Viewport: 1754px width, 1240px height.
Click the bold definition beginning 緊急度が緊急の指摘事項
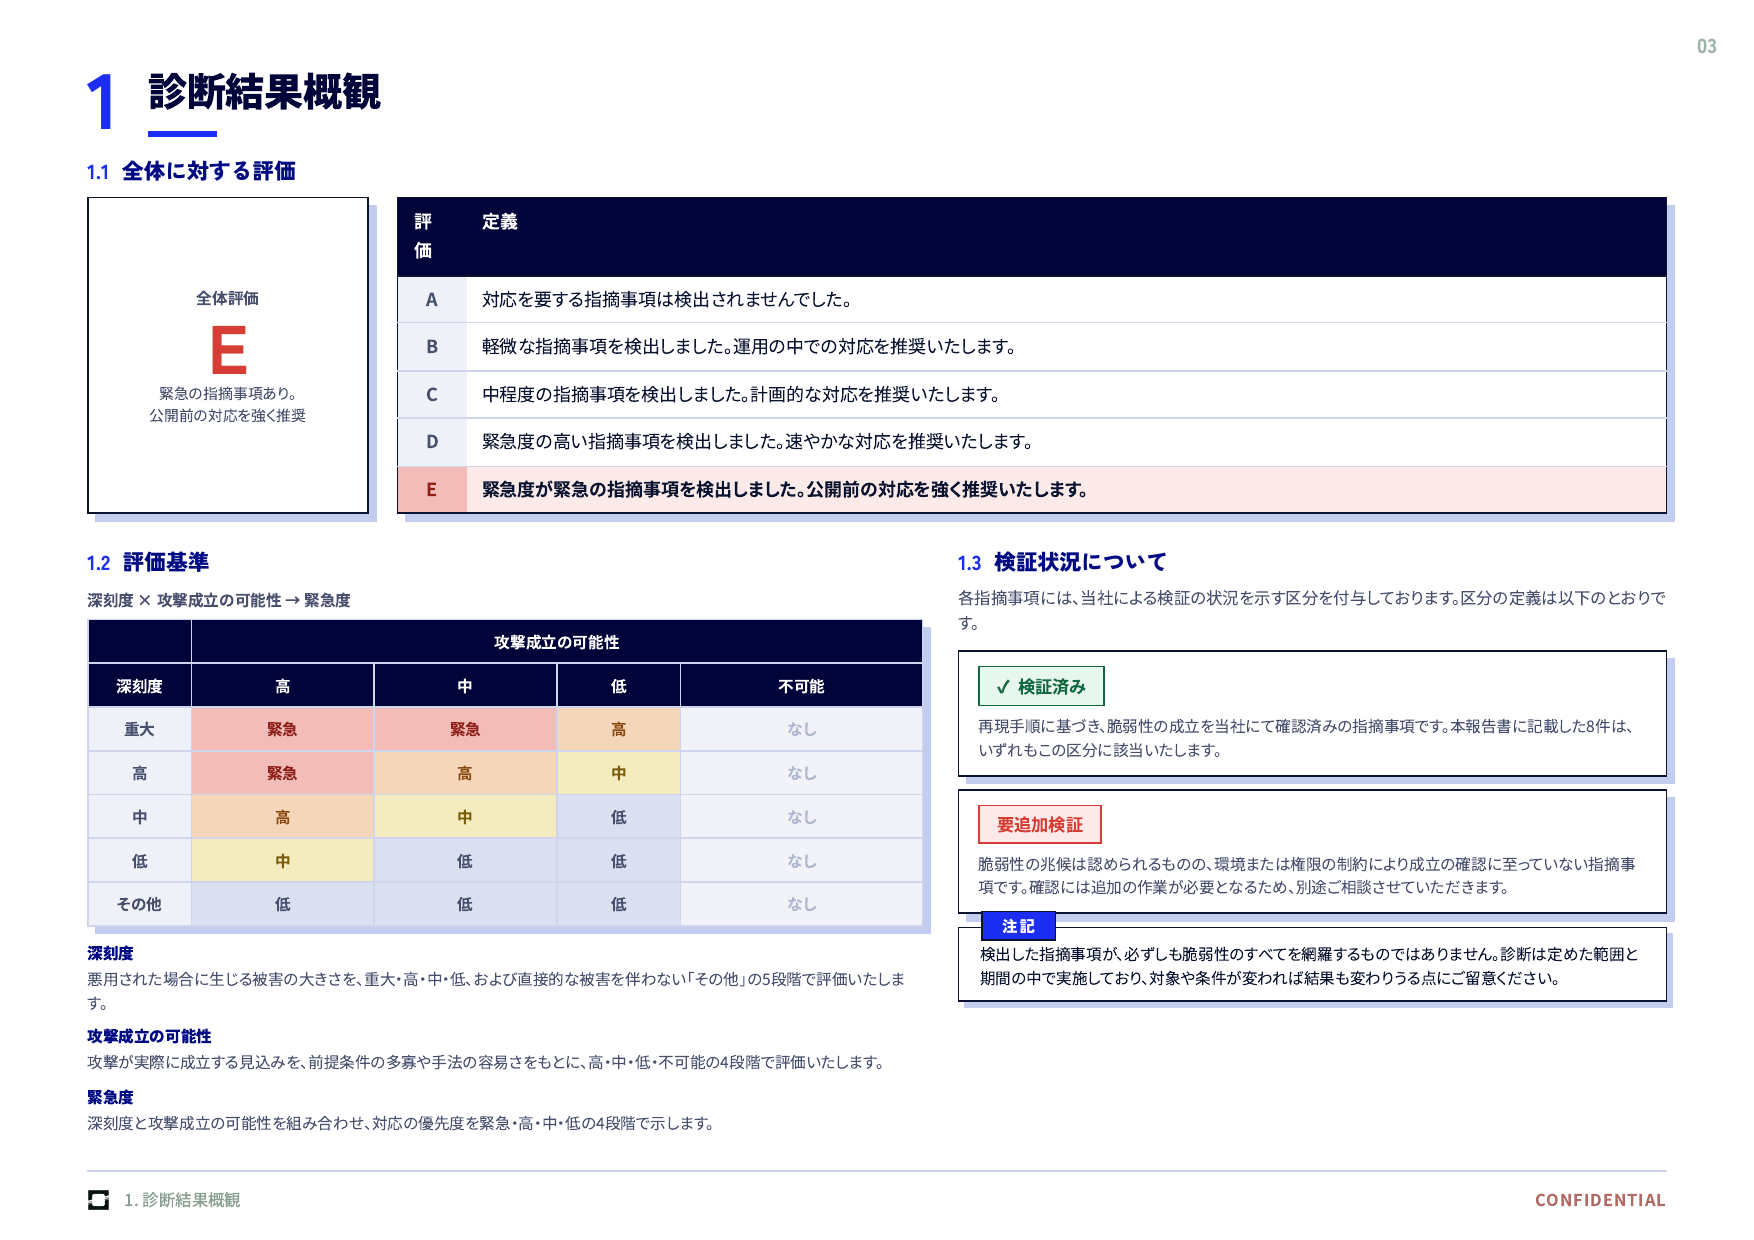pyautogui.click(x=785, y=489)
